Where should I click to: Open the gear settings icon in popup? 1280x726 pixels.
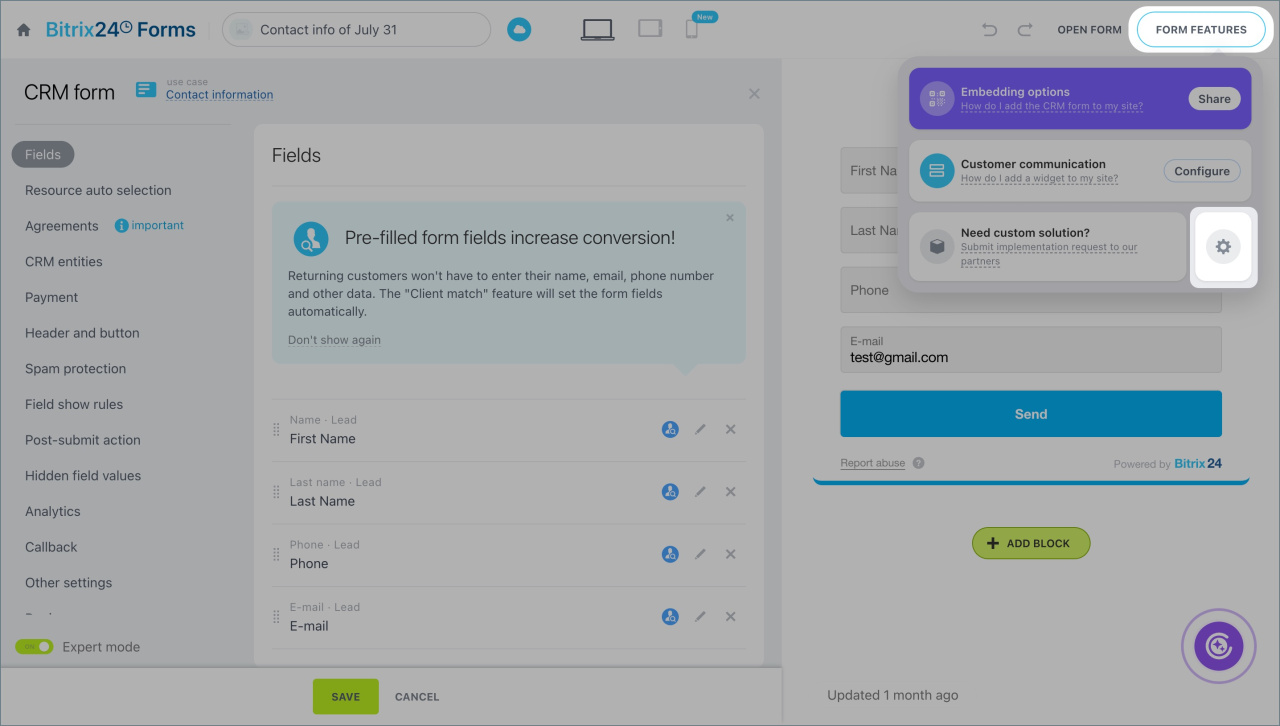1223,247
